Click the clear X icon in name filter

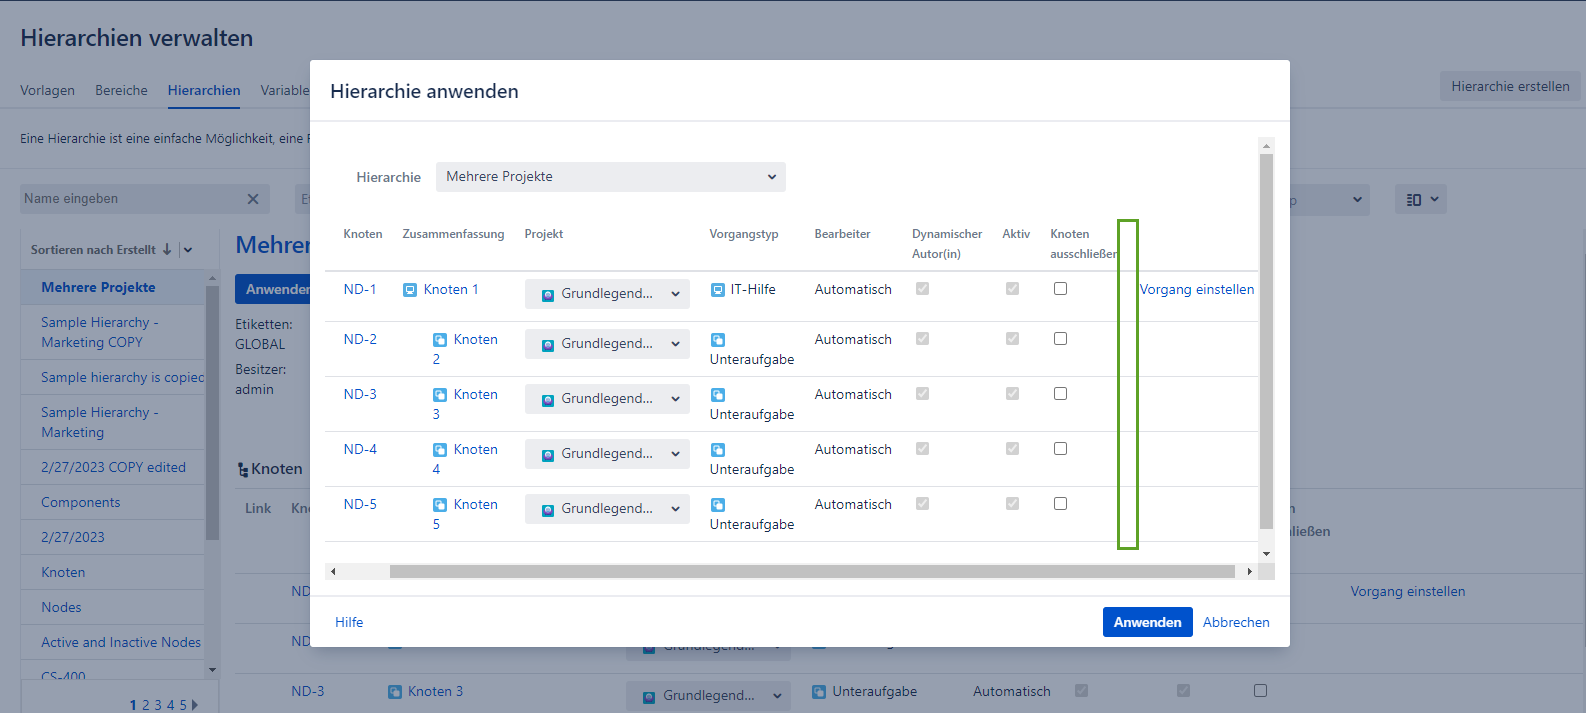[x=253, y=199]
